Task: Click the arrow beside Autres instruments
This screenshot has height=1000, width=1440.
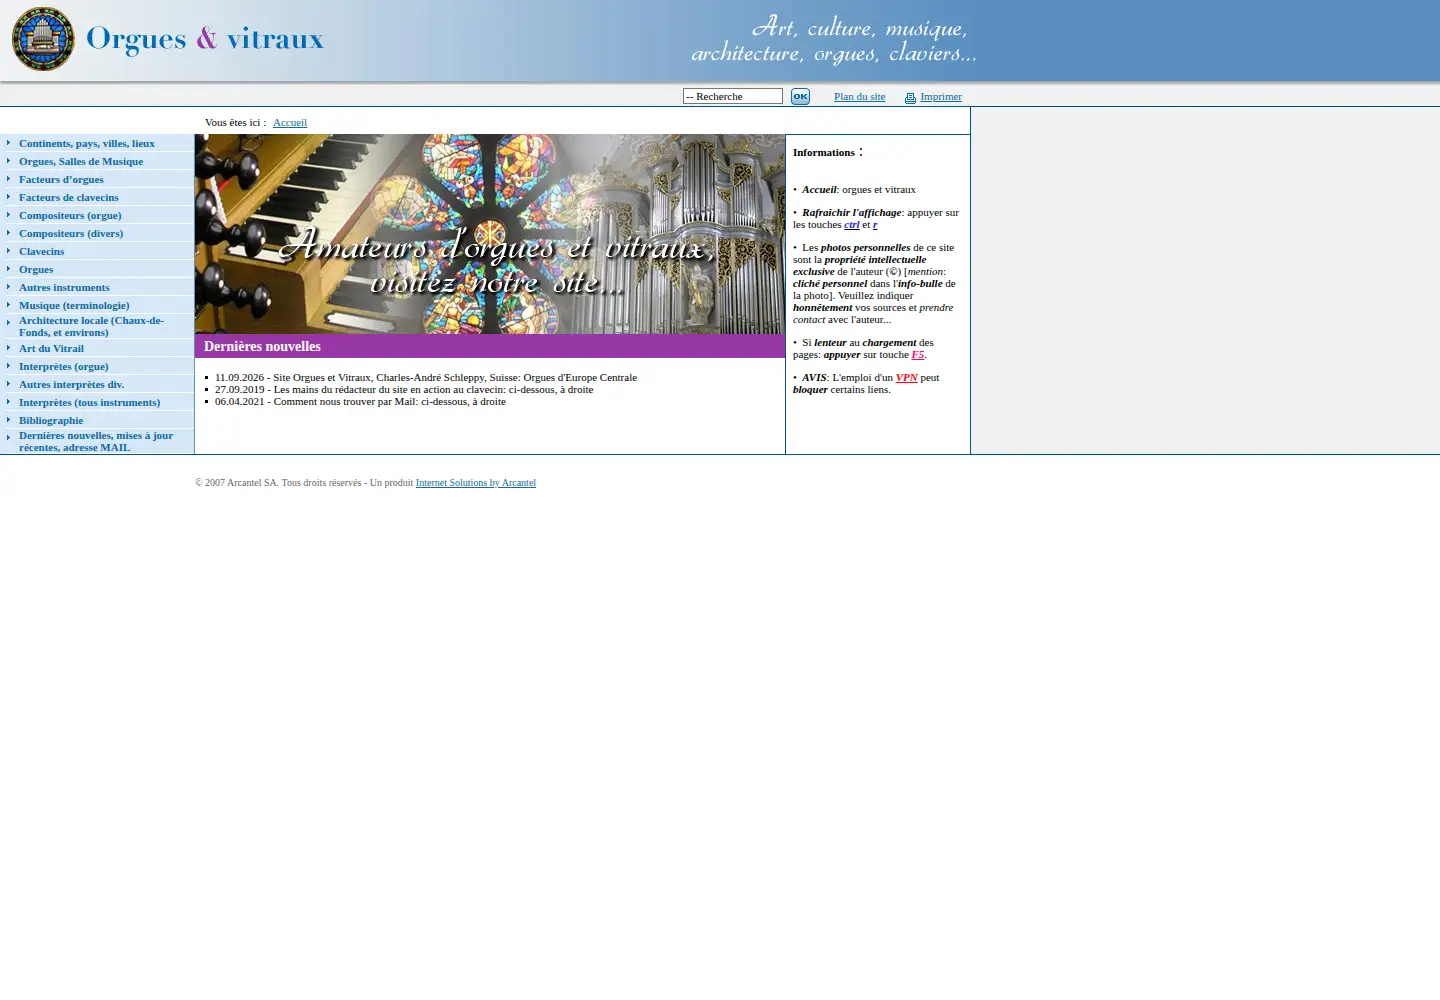Action: tap(8, 287)
